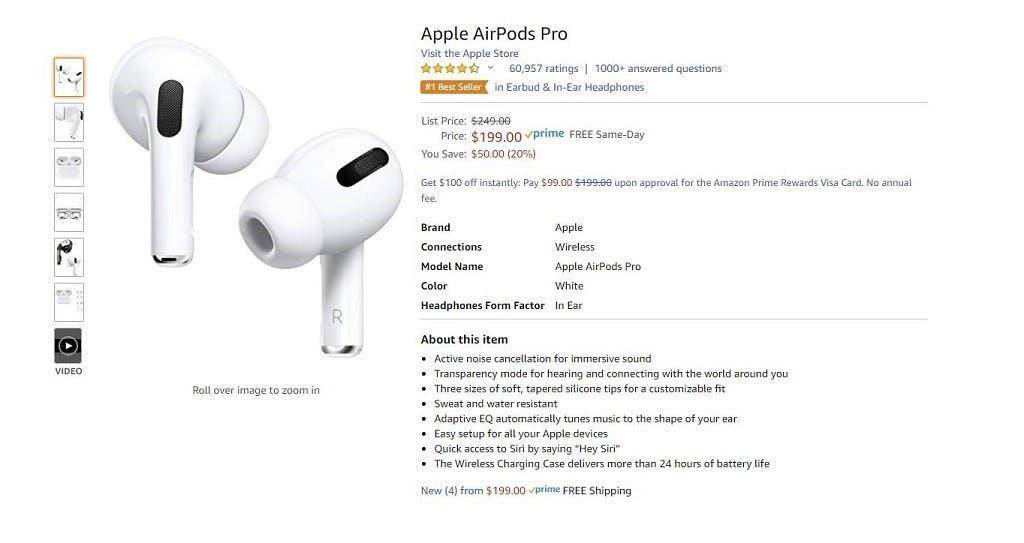Viewport: 1024px width, 543px height.
Task: Play the product video thumbnail
Action: pyautogui.click(x=69, y=346)
